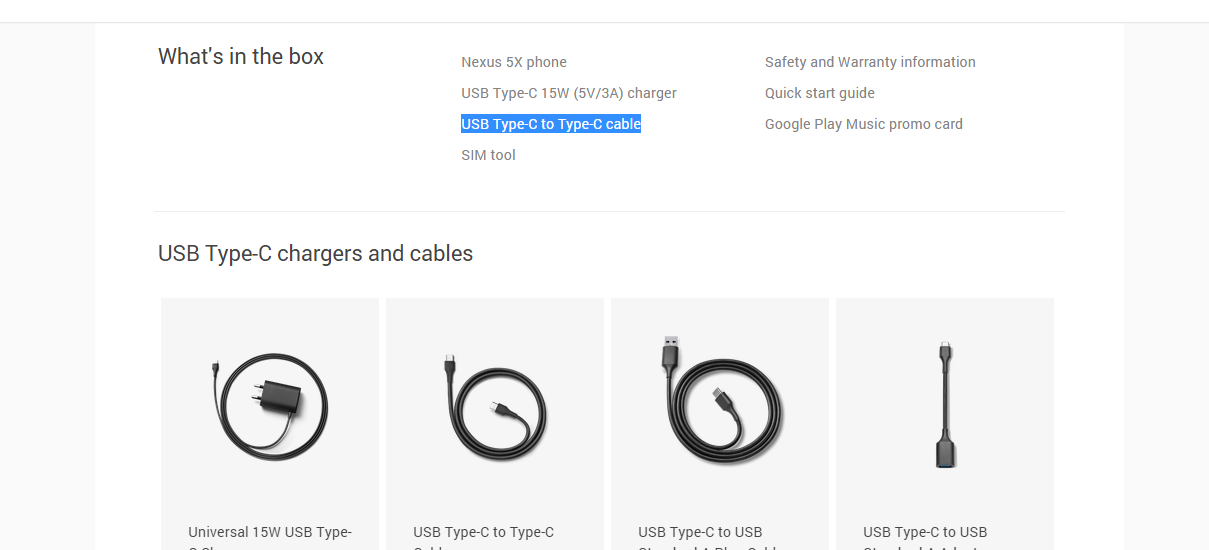
Task: Open the Universal 15W USB Type-C Charger title
Action: click(270, 532)
